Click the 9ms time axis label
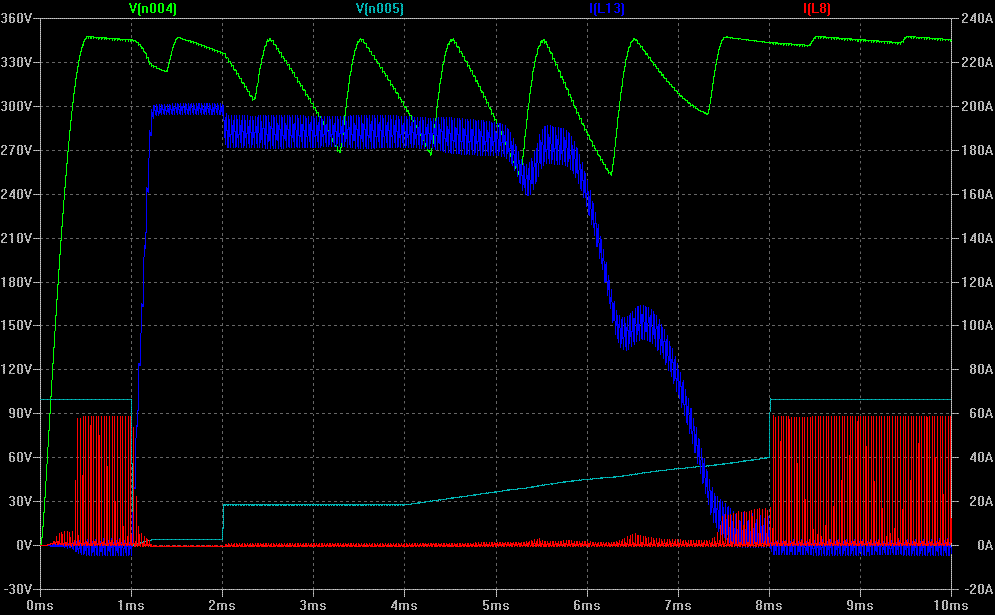The width and height of the screenshot is (995, 615). (x=860, y=605)
